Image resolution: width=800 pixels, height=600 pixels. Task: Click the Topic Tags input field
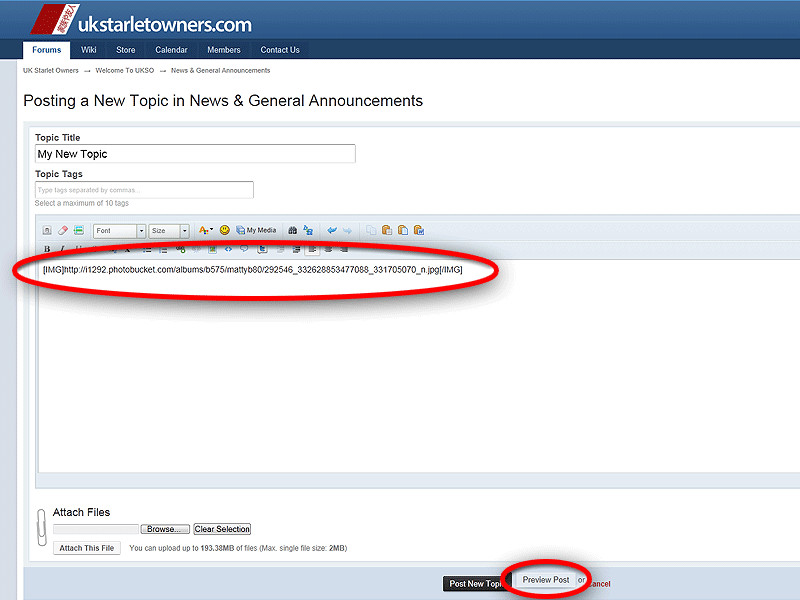[x=144, y=190]
